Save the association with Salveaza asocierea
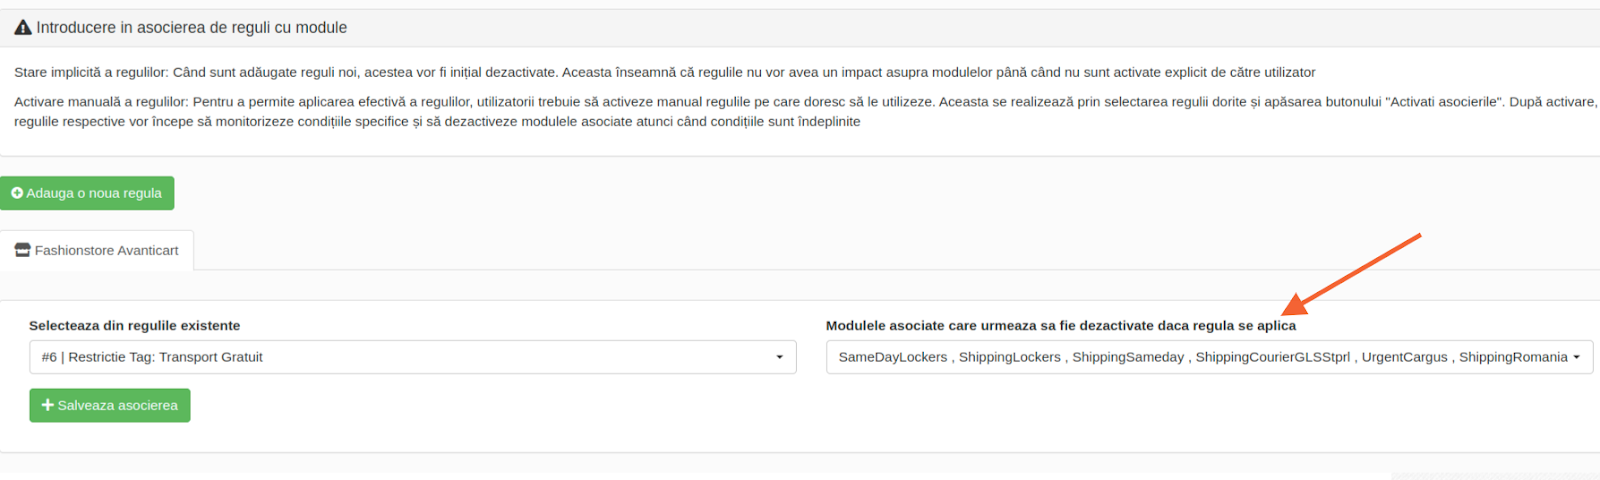This screenshot has width=1600, height=480. [110, 405]
